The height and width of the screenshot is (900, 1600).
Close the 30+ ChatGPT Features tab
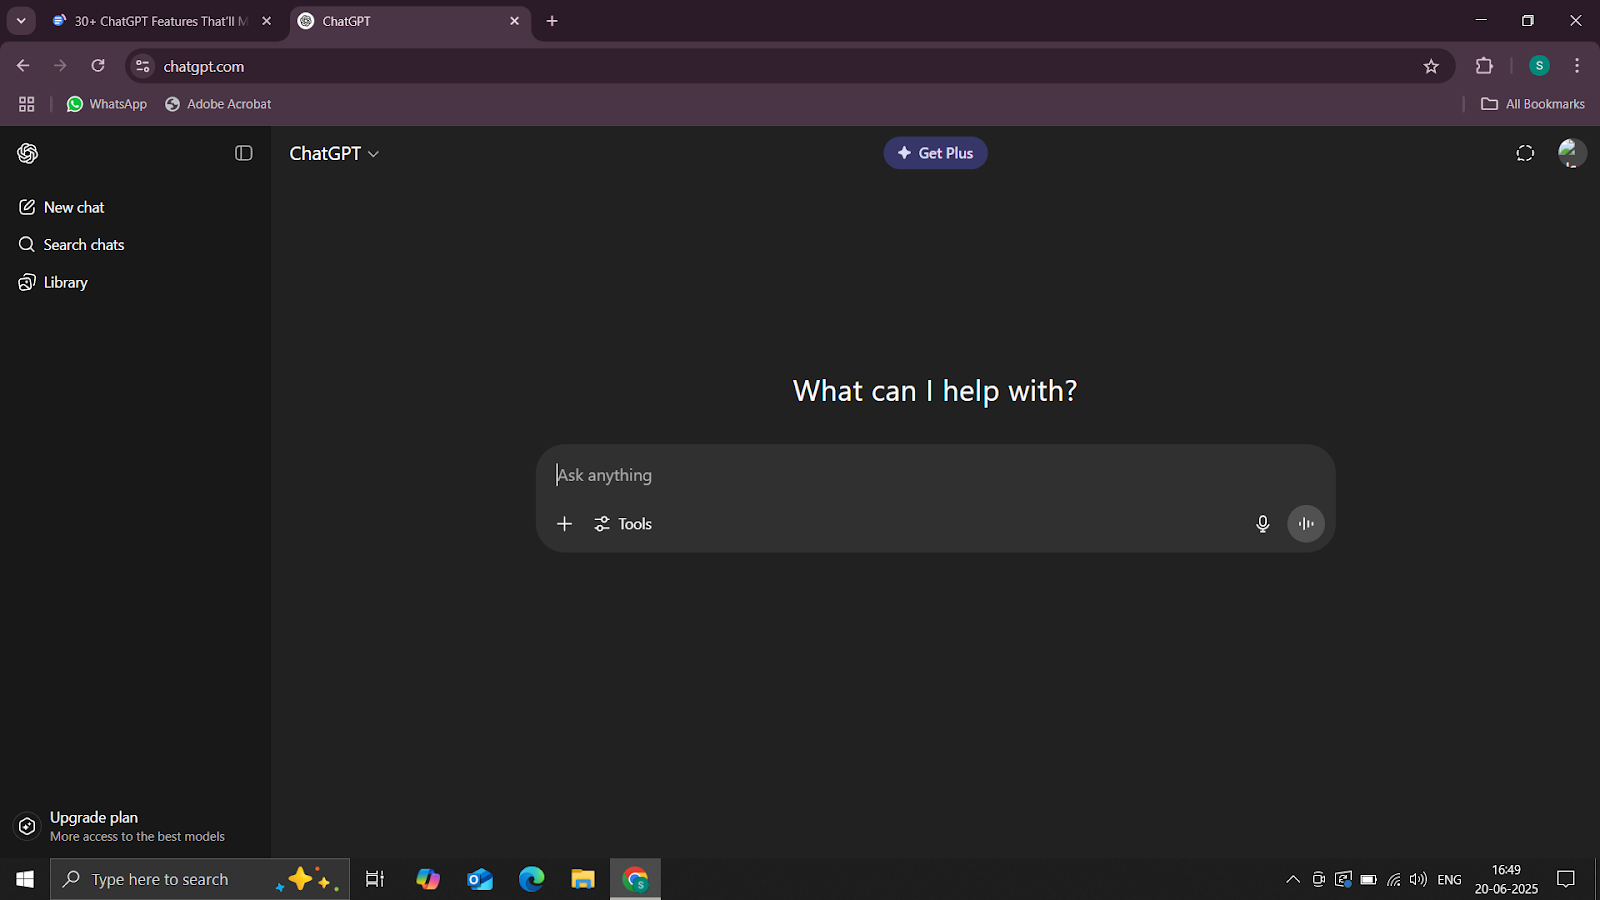(266, 21)
